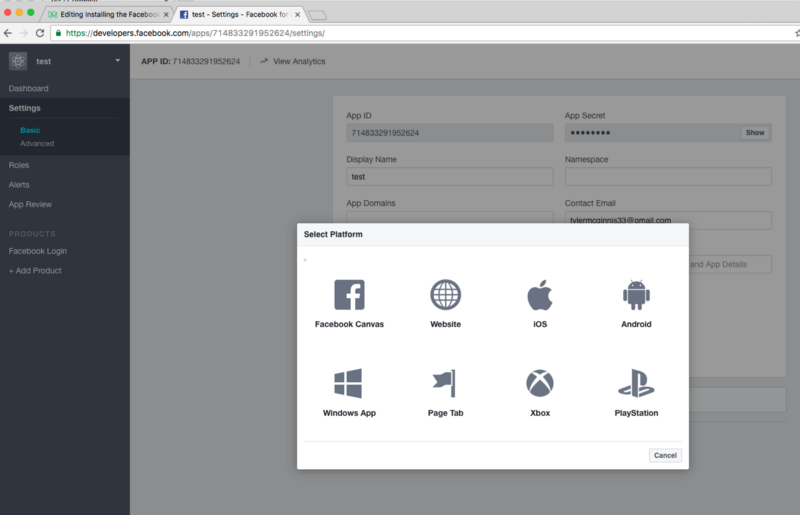Select the Website globe icon
The image size is (800, 515).
pyautogui.click(x=445, y=295)
